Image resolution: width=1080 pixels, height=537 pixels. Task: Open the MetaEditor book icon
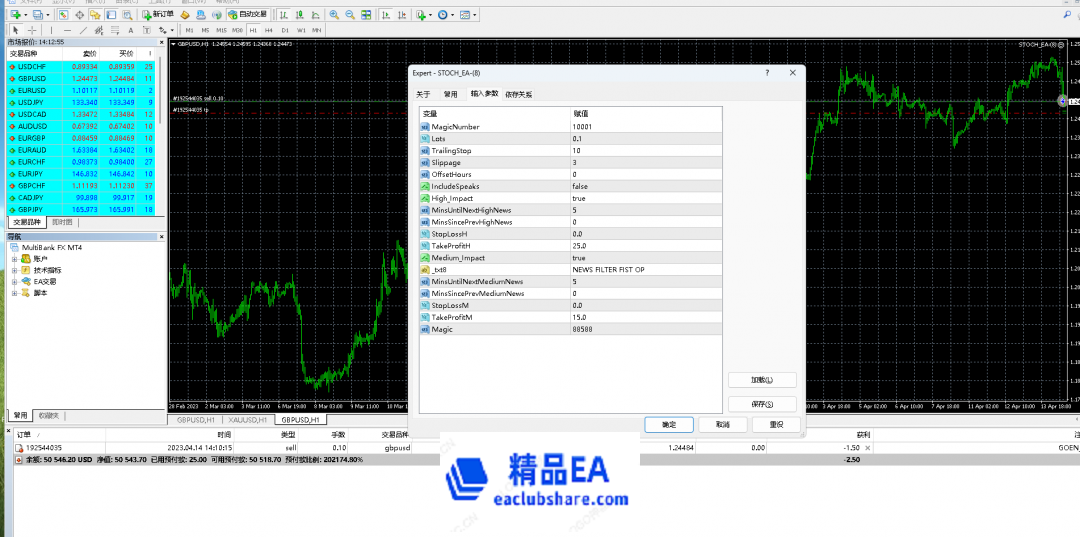185,14
